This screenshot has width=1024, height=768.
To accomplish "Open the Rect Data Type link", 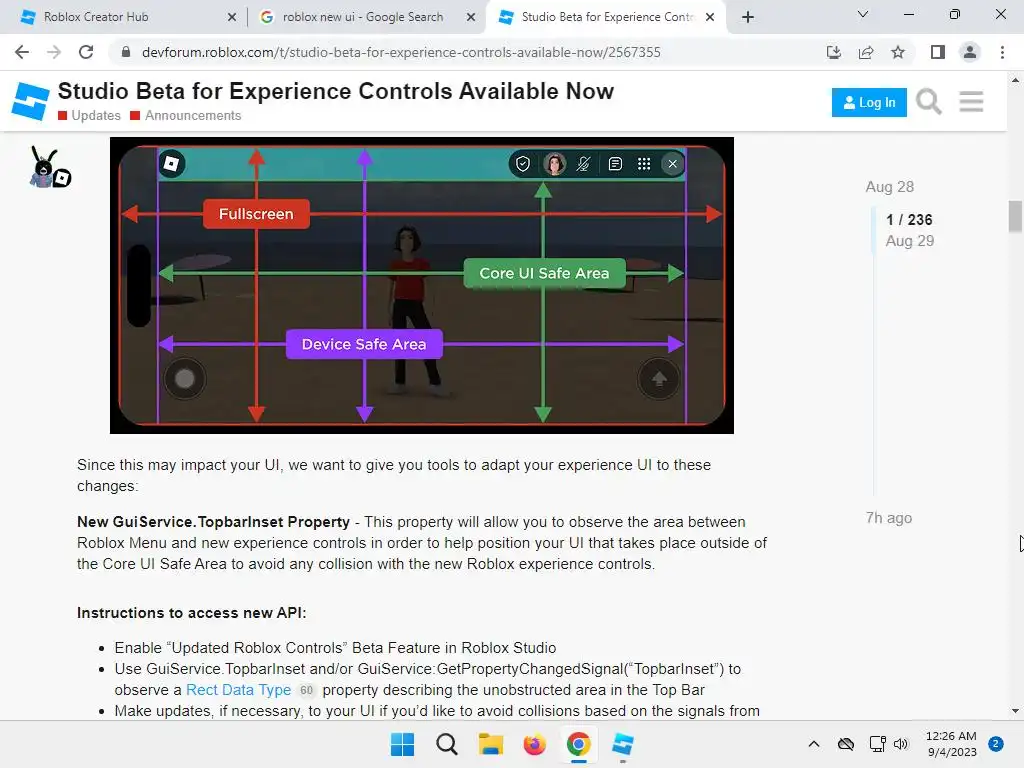I will click(x=238, y=690).
